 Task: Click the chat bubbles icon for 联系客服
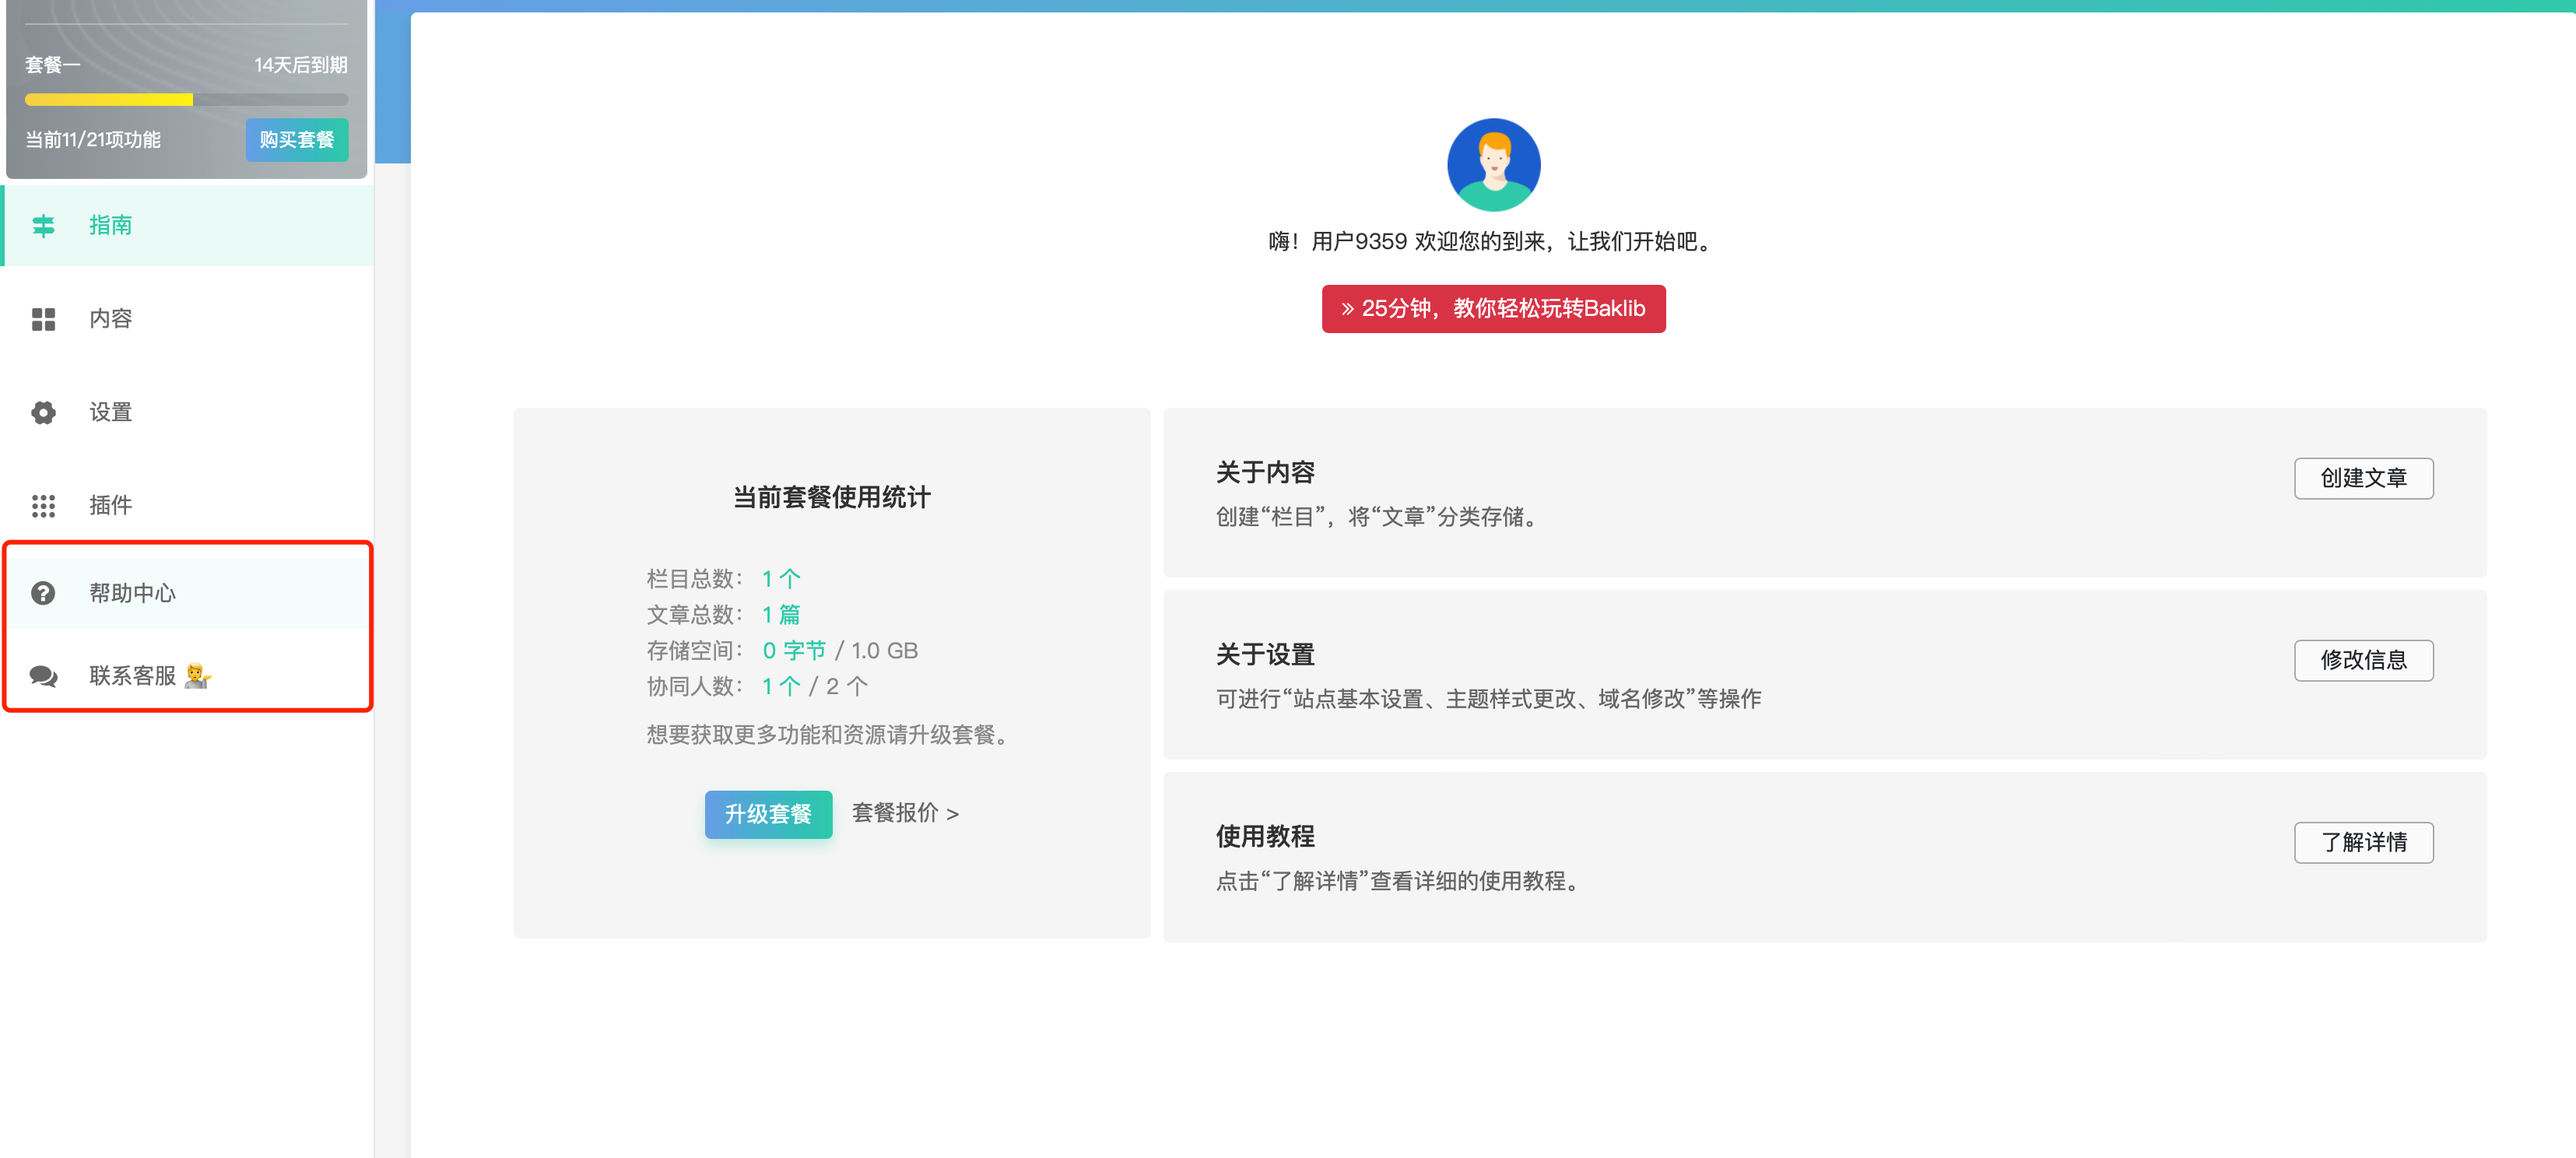43,676
